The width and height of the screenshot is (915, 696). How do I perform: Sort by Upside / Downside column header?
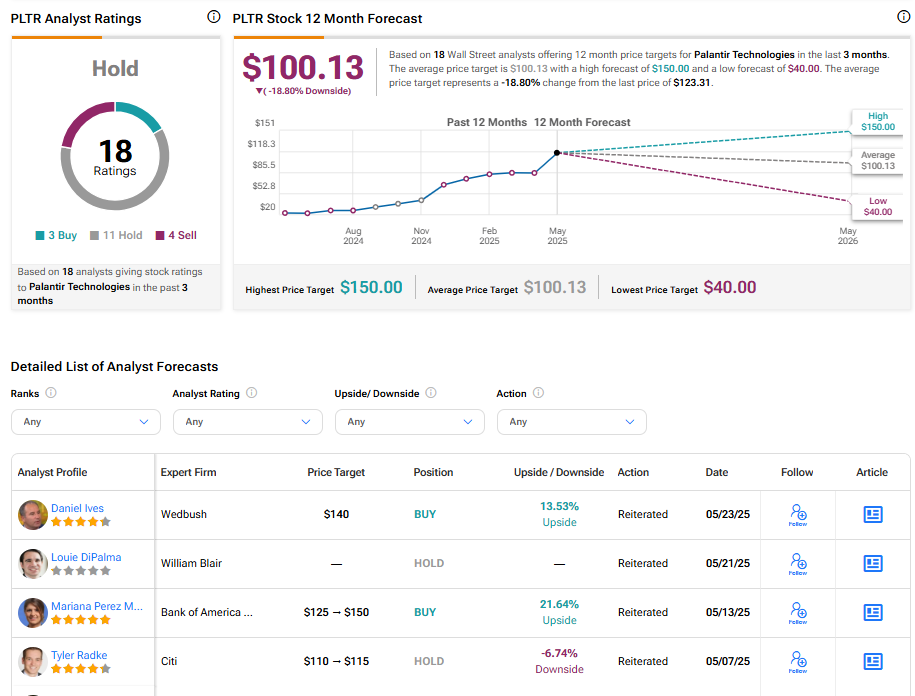click(x=559, y=472)
